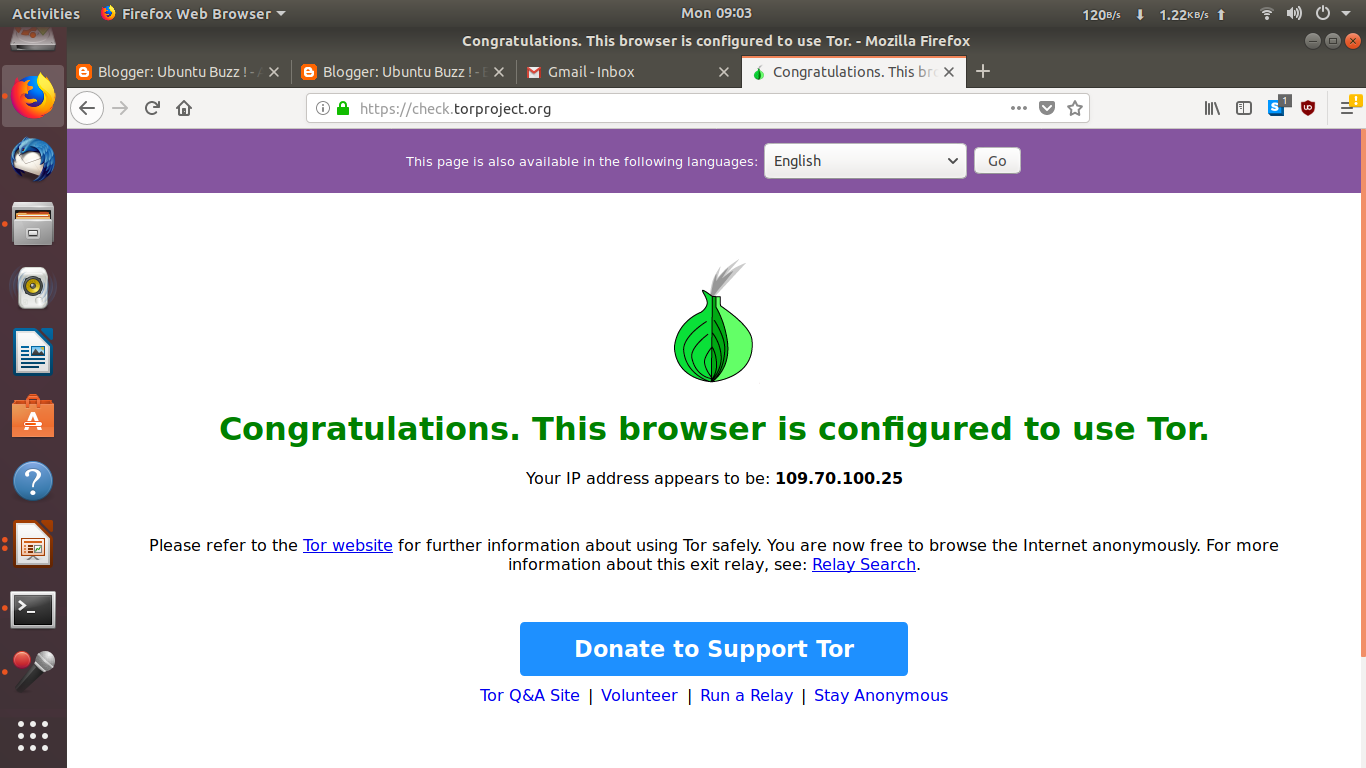The height and width of the screenshot is (768, 1366).
Task: Open the Firefox Web Browser app menu
Action: click(193, 13)
